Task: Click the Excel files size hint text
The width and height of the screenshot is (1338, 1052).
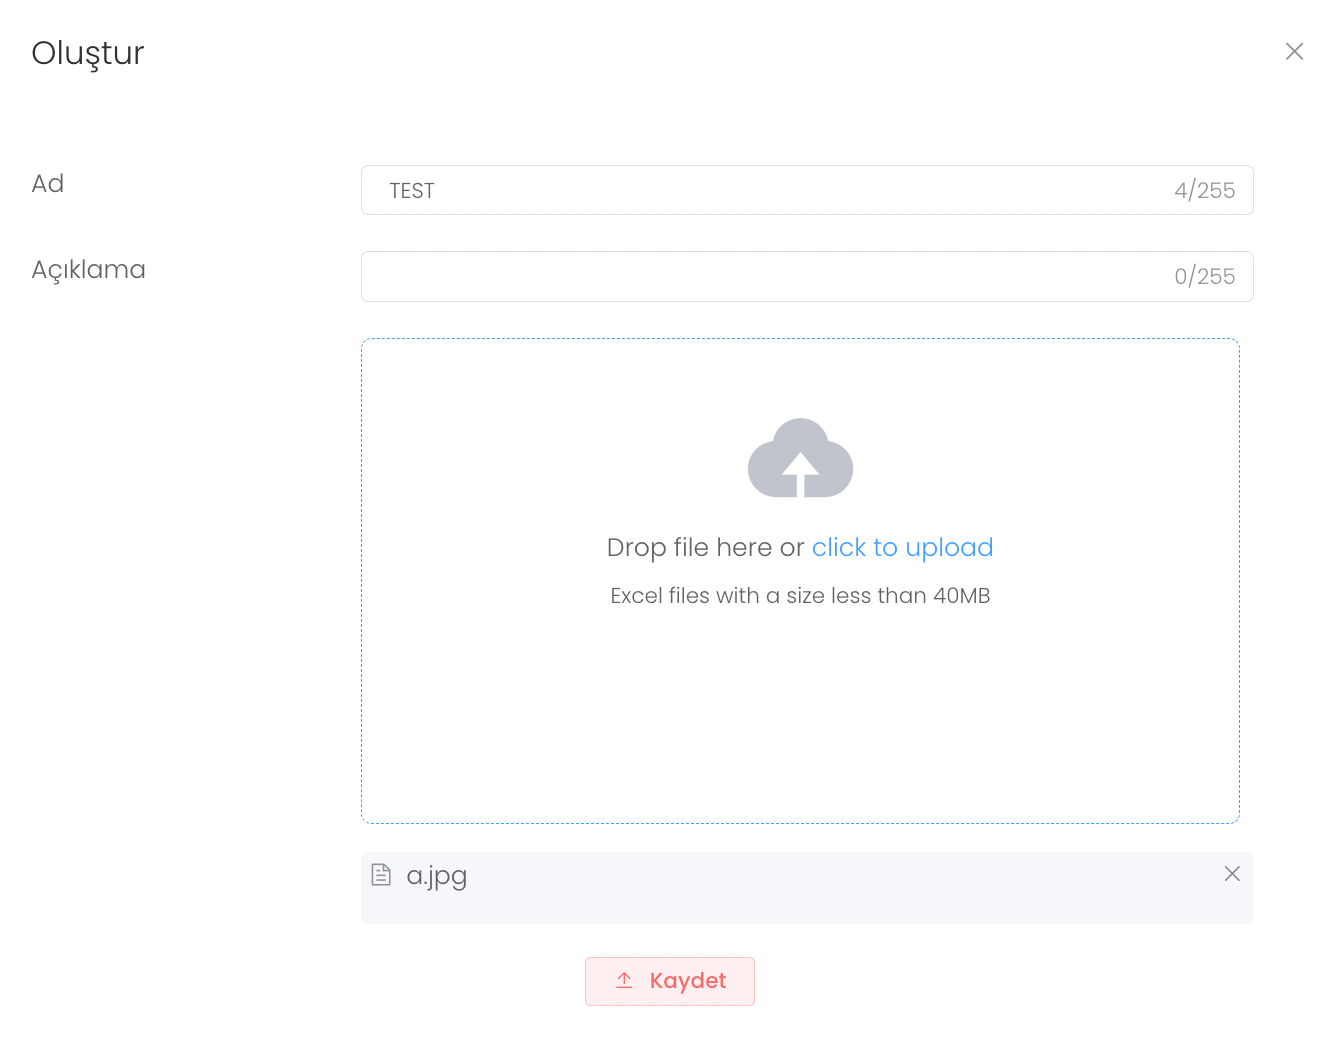Action: tap(800, 596)
